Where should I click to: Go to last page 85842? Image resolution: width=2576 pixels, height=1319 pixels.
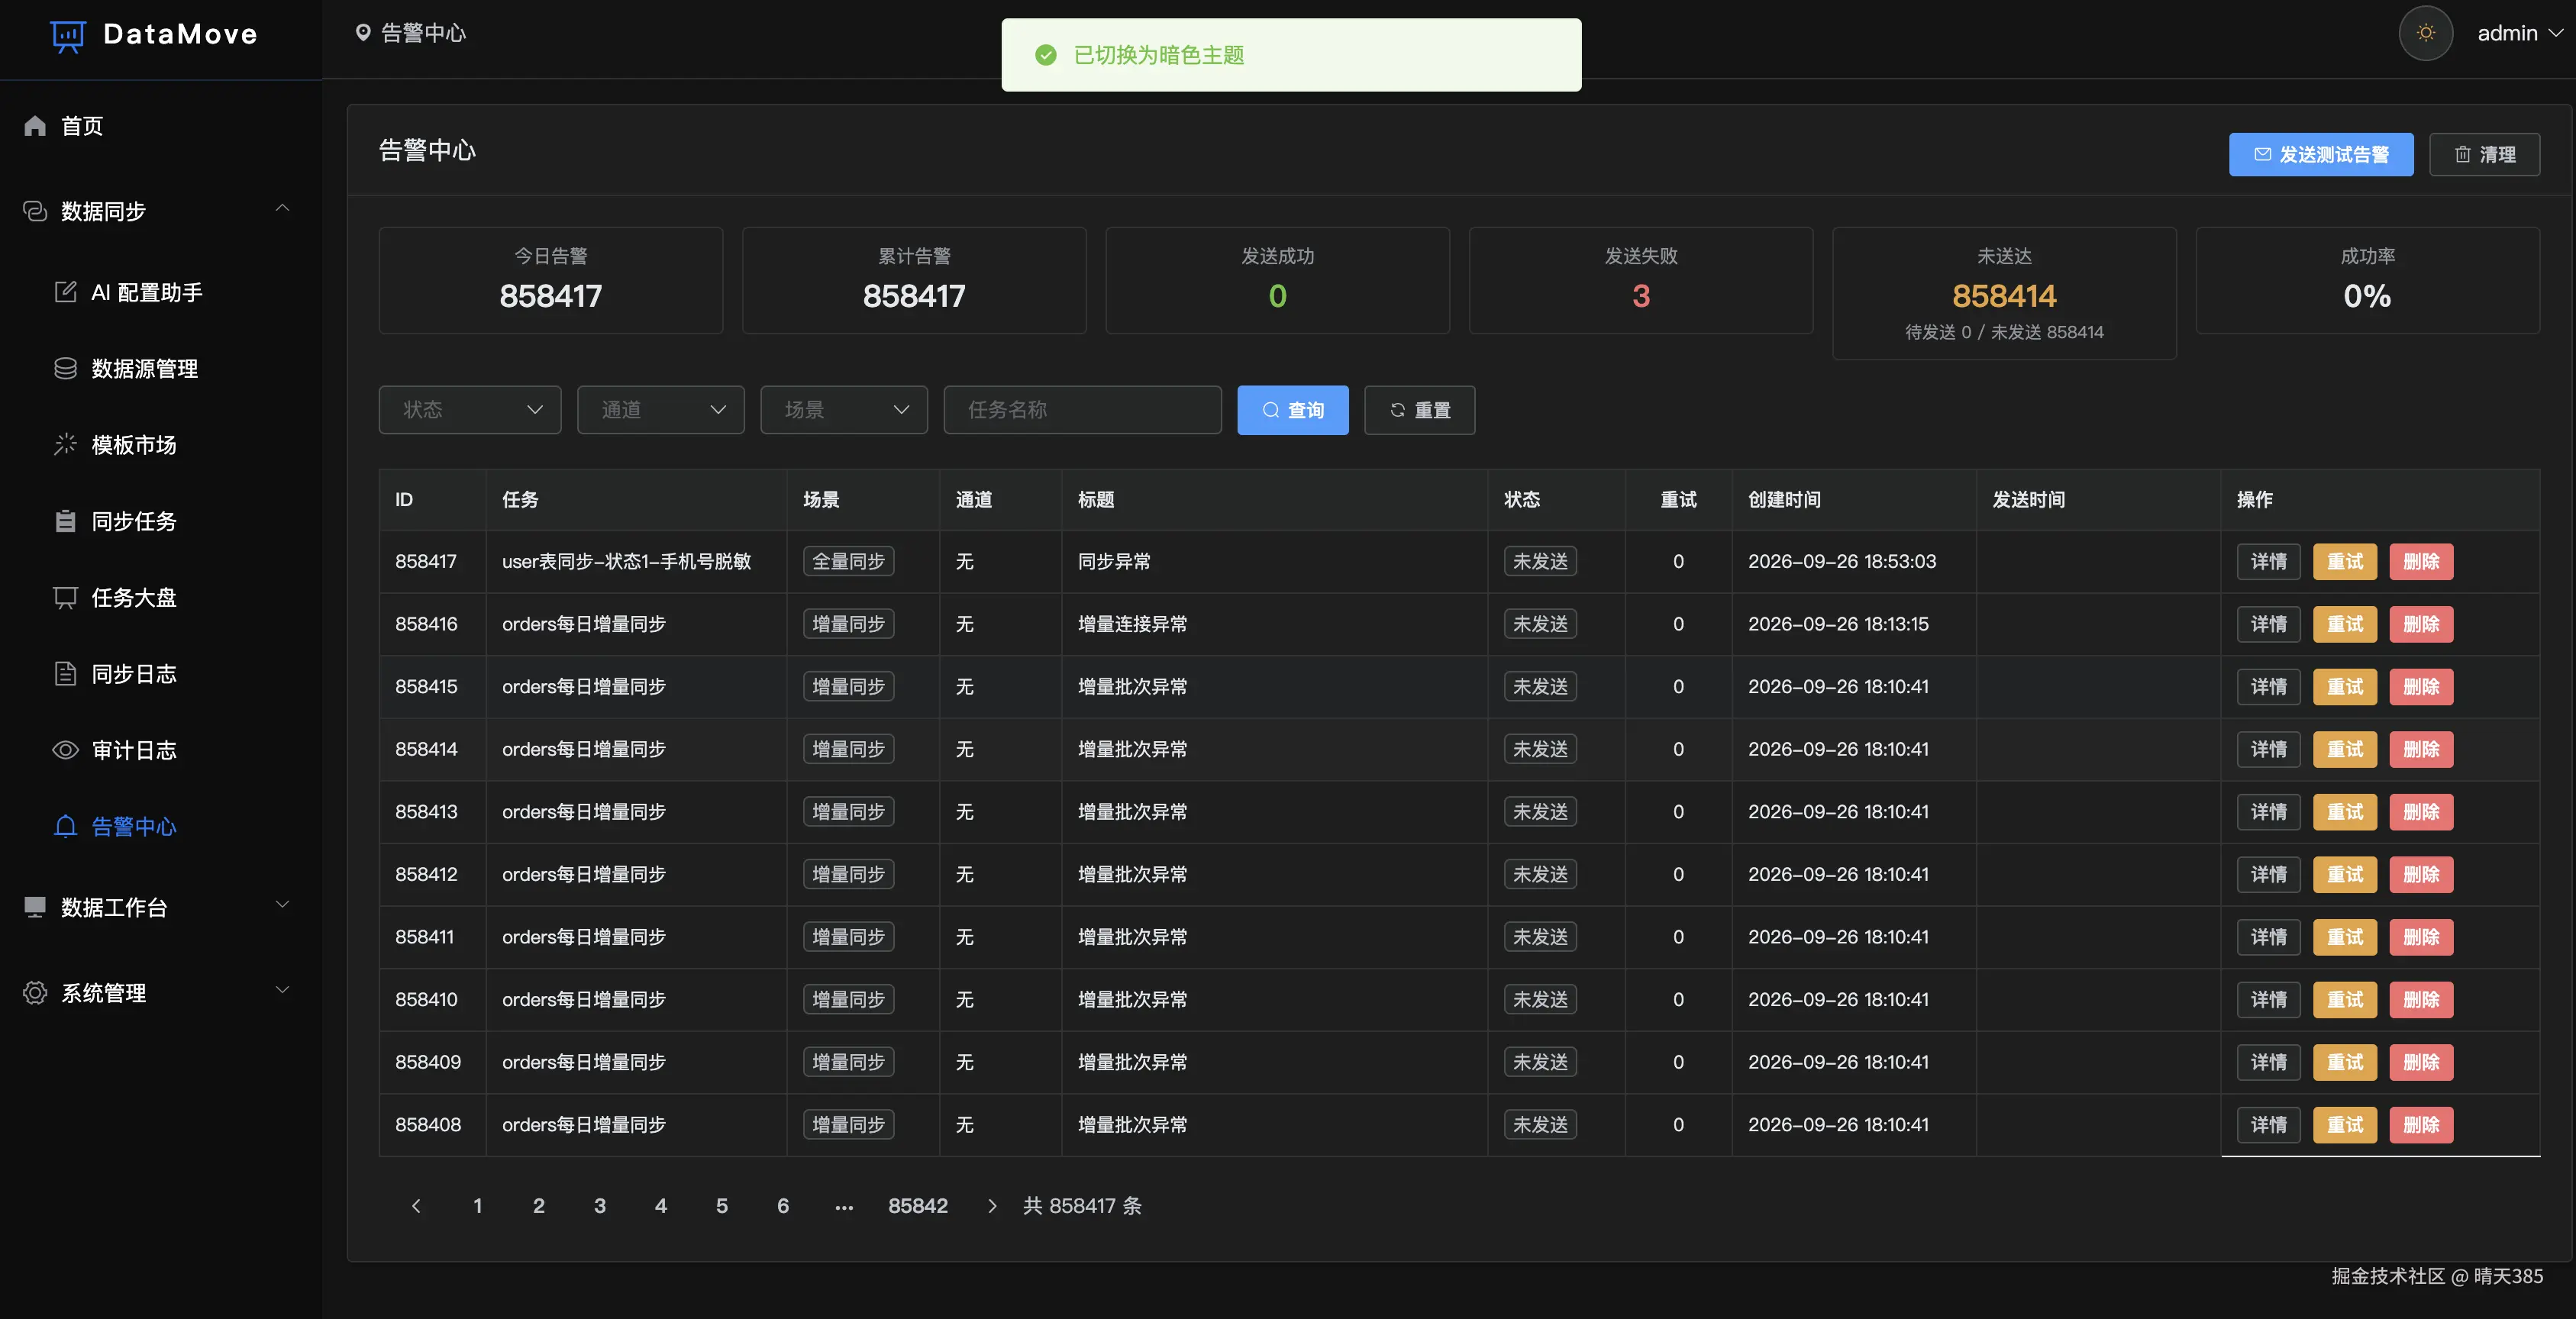point(918,1206)
